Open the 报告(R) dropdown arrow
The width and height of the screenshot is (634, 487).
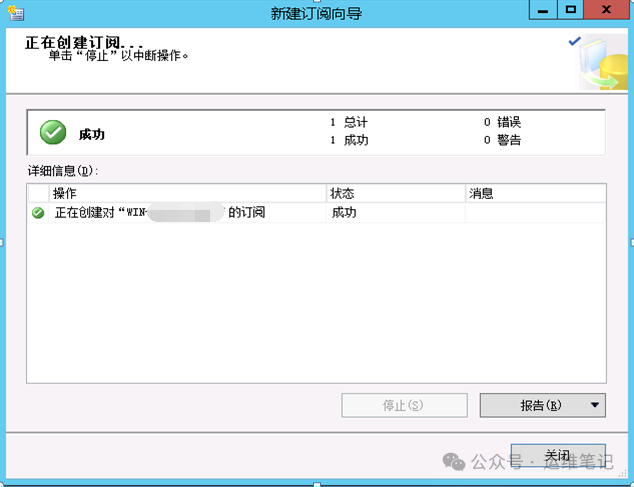pyautogui.click(x=594, y=405)
